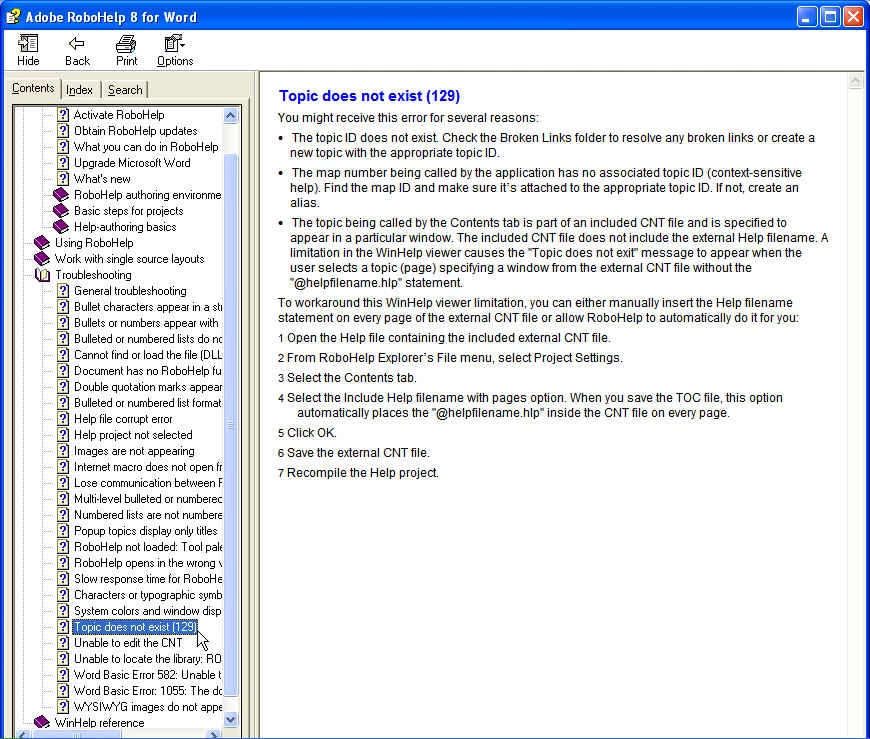
Task: Click the Basic steps for projects book icon
Action: (61, 211)
